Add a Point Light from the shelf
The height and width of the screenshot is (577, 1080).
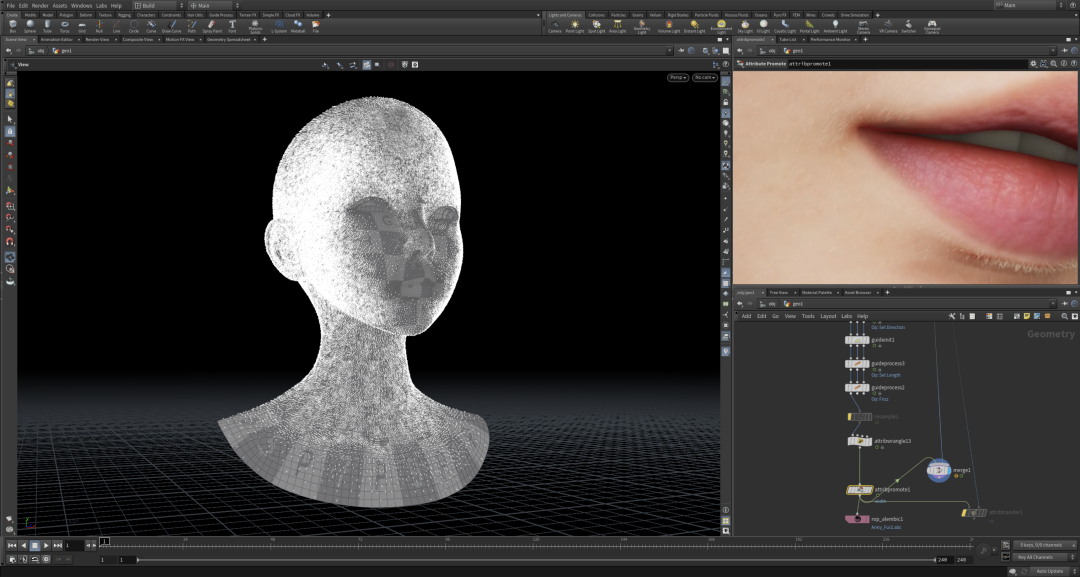(x=574, y=26)
